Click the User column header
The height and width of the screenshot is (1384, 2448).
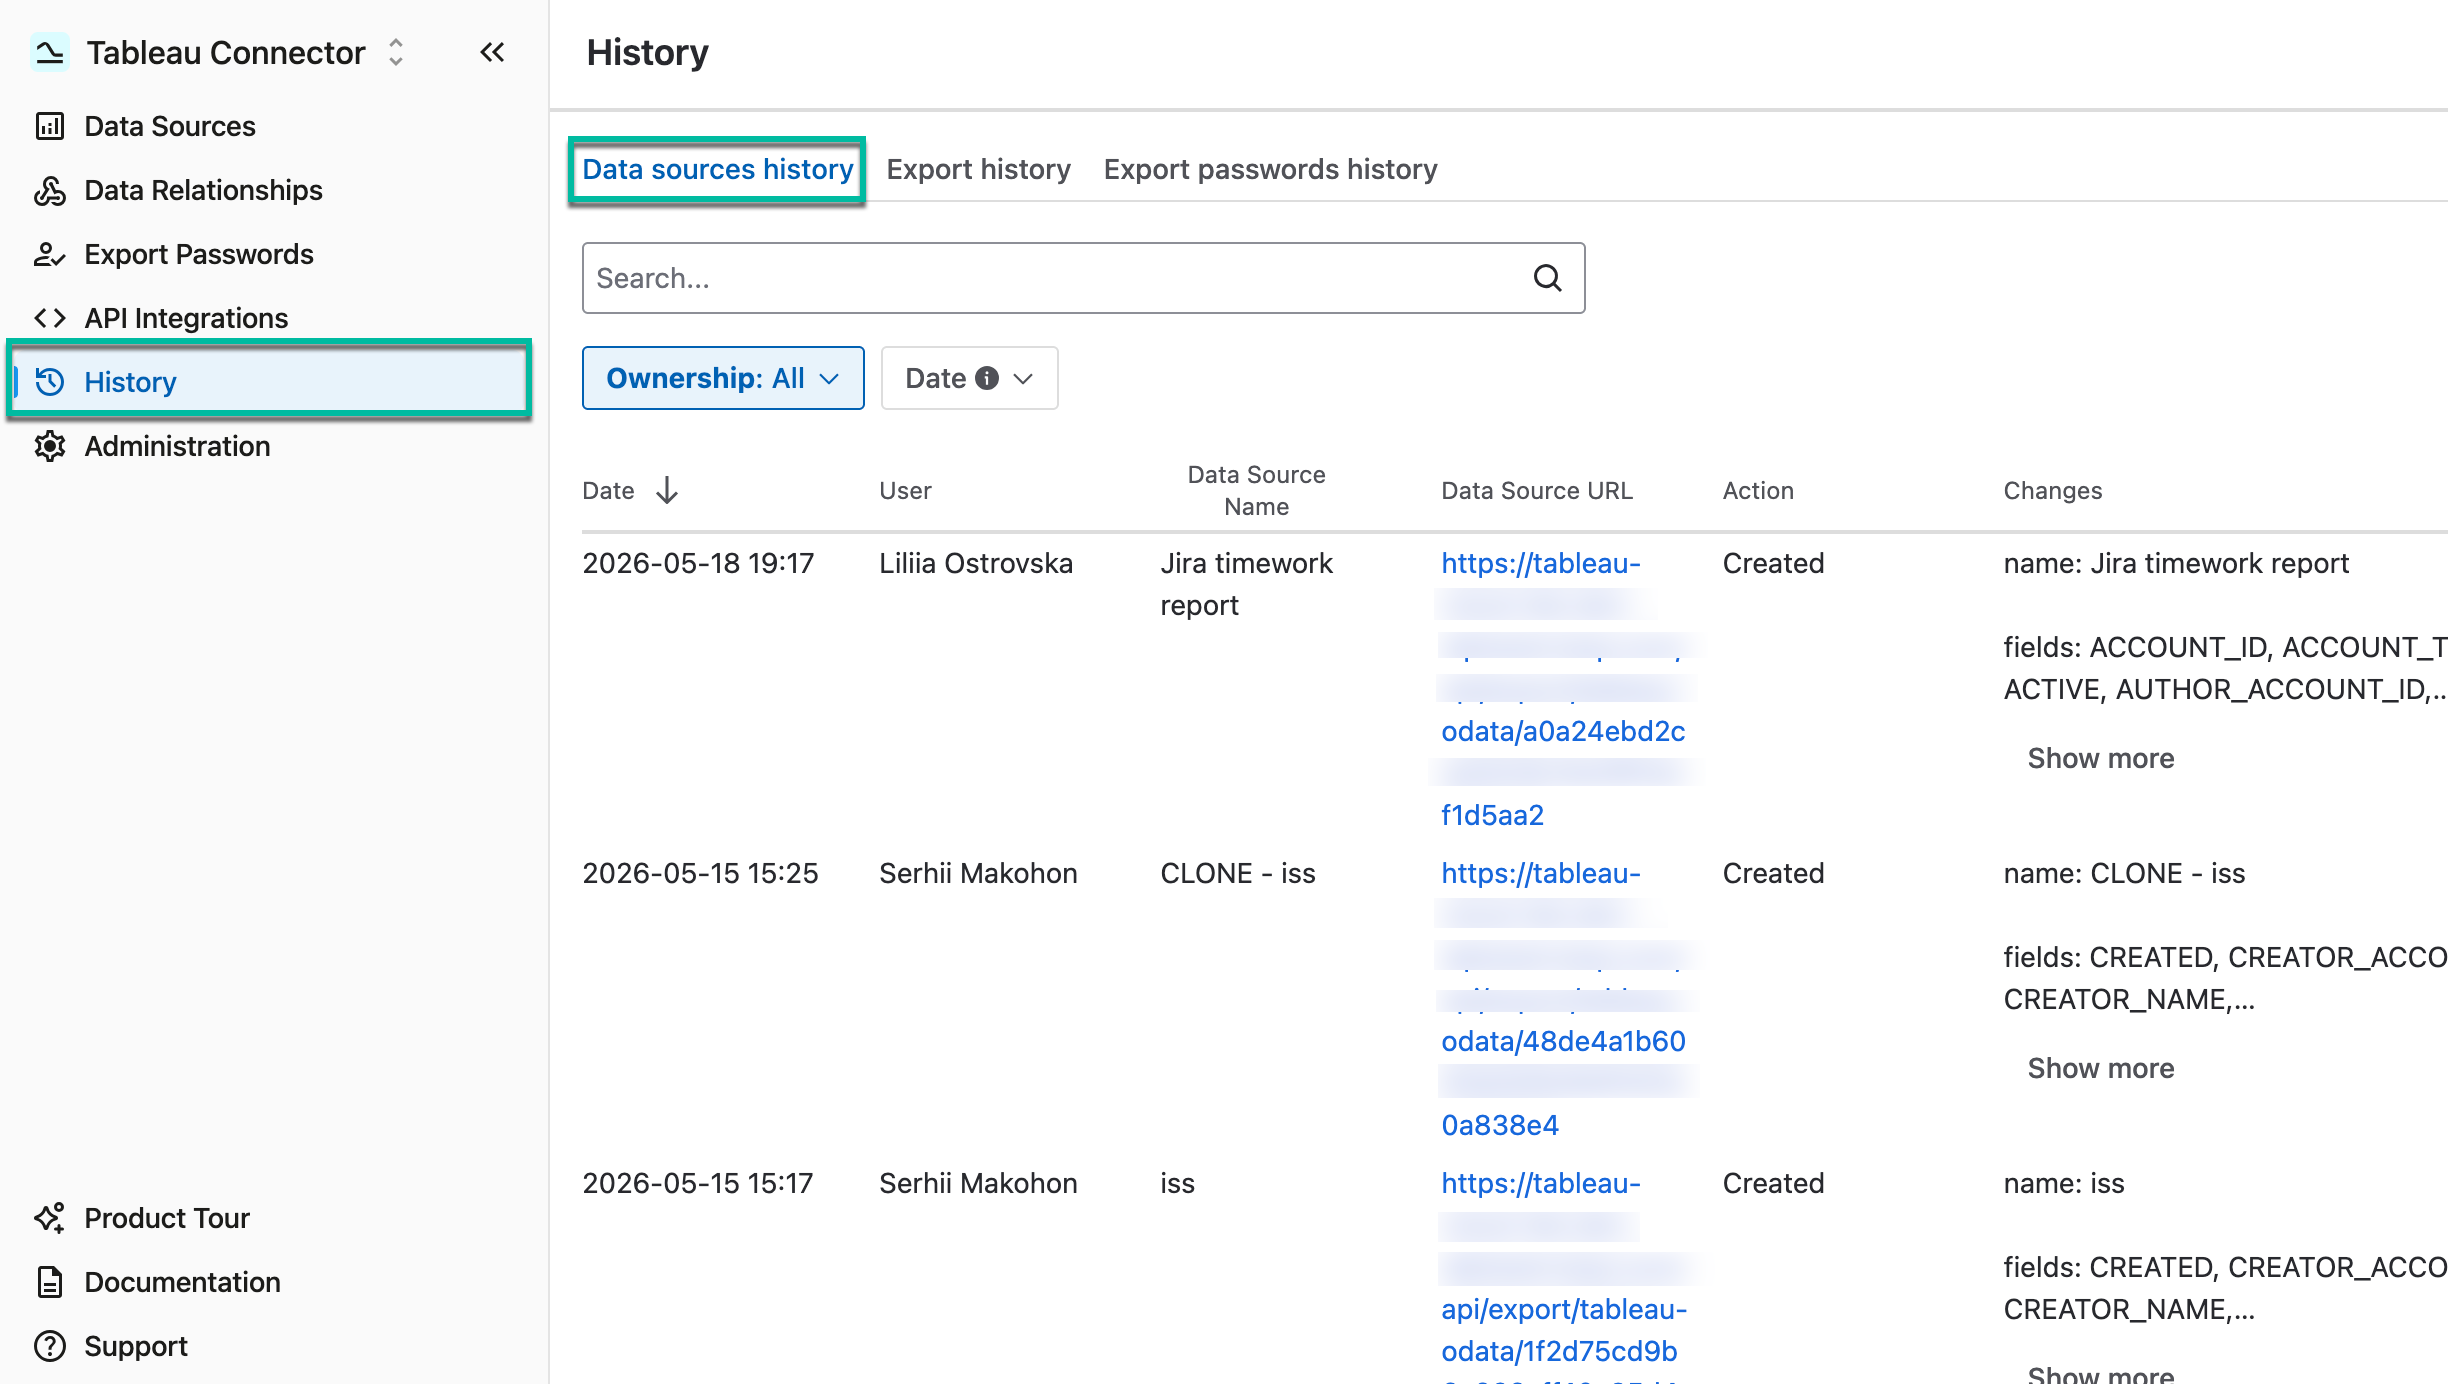click(905, 491)
